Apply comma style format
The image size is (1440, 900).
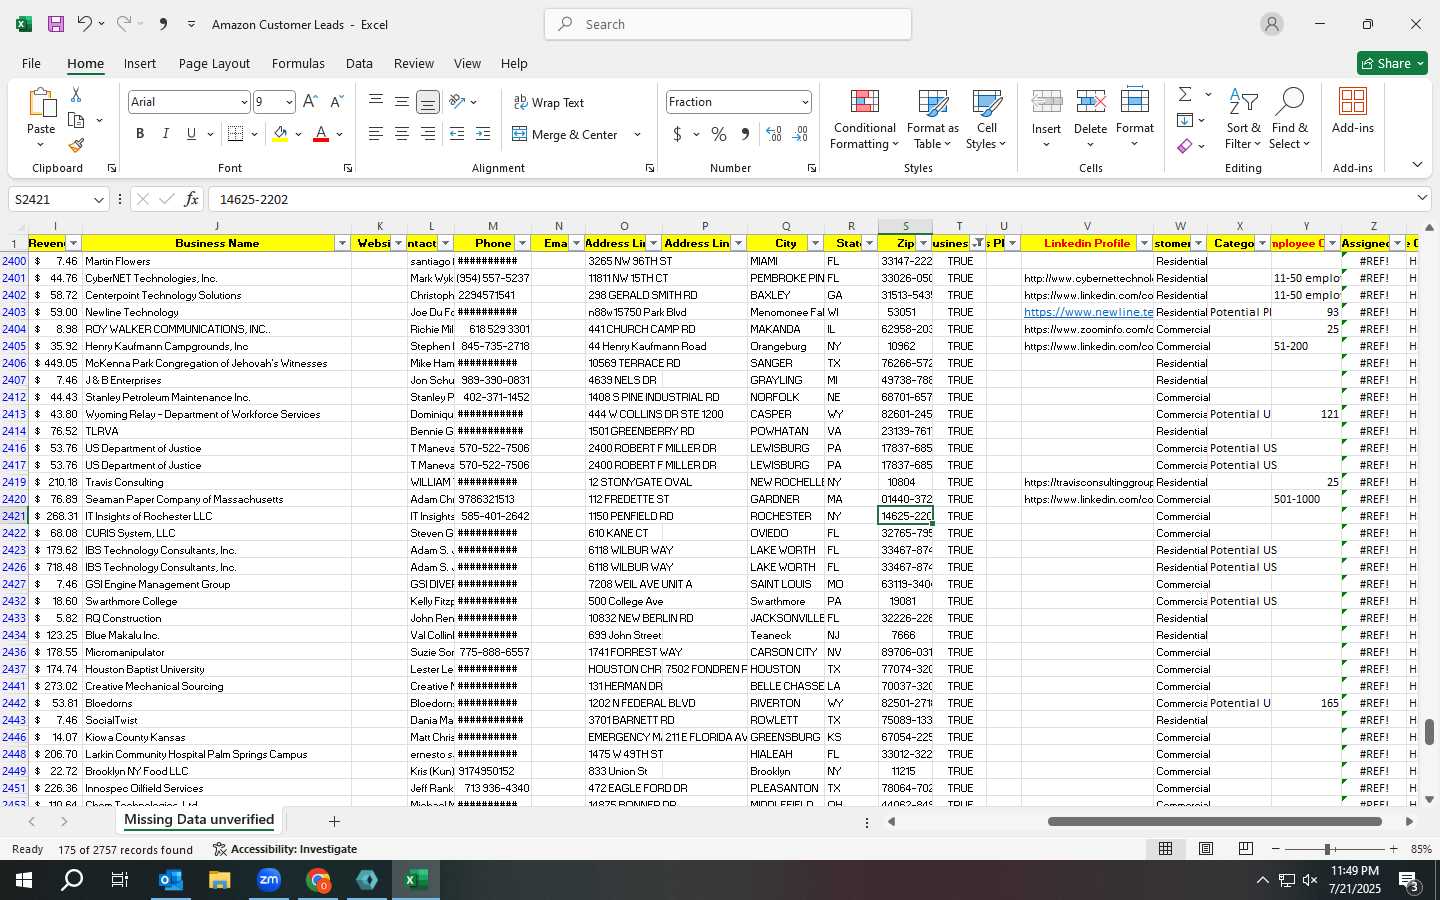745,134
